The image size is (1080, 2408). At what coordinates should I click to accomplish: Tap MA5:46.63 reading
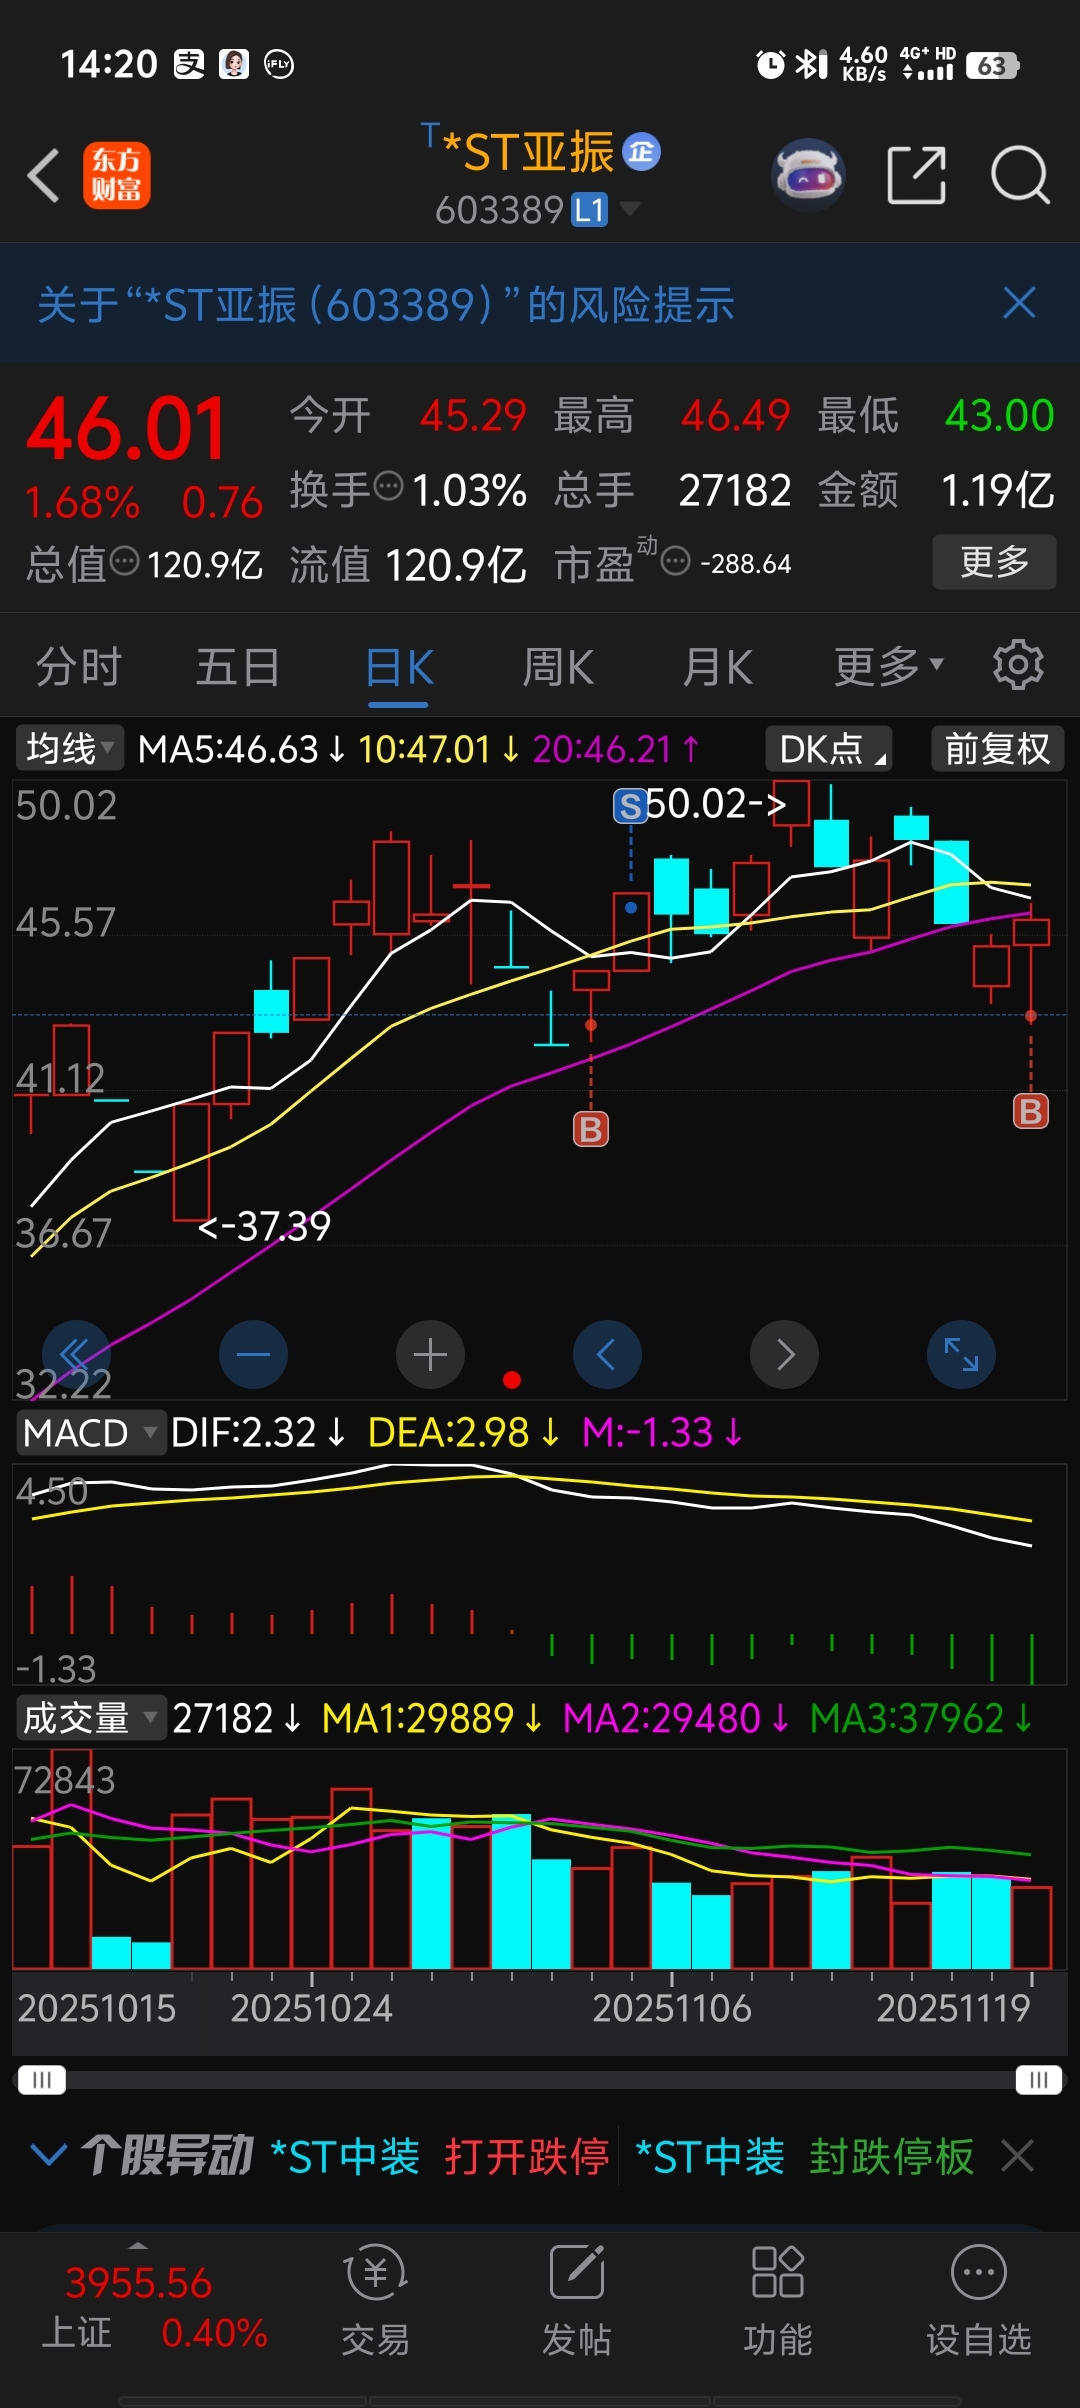241,749
